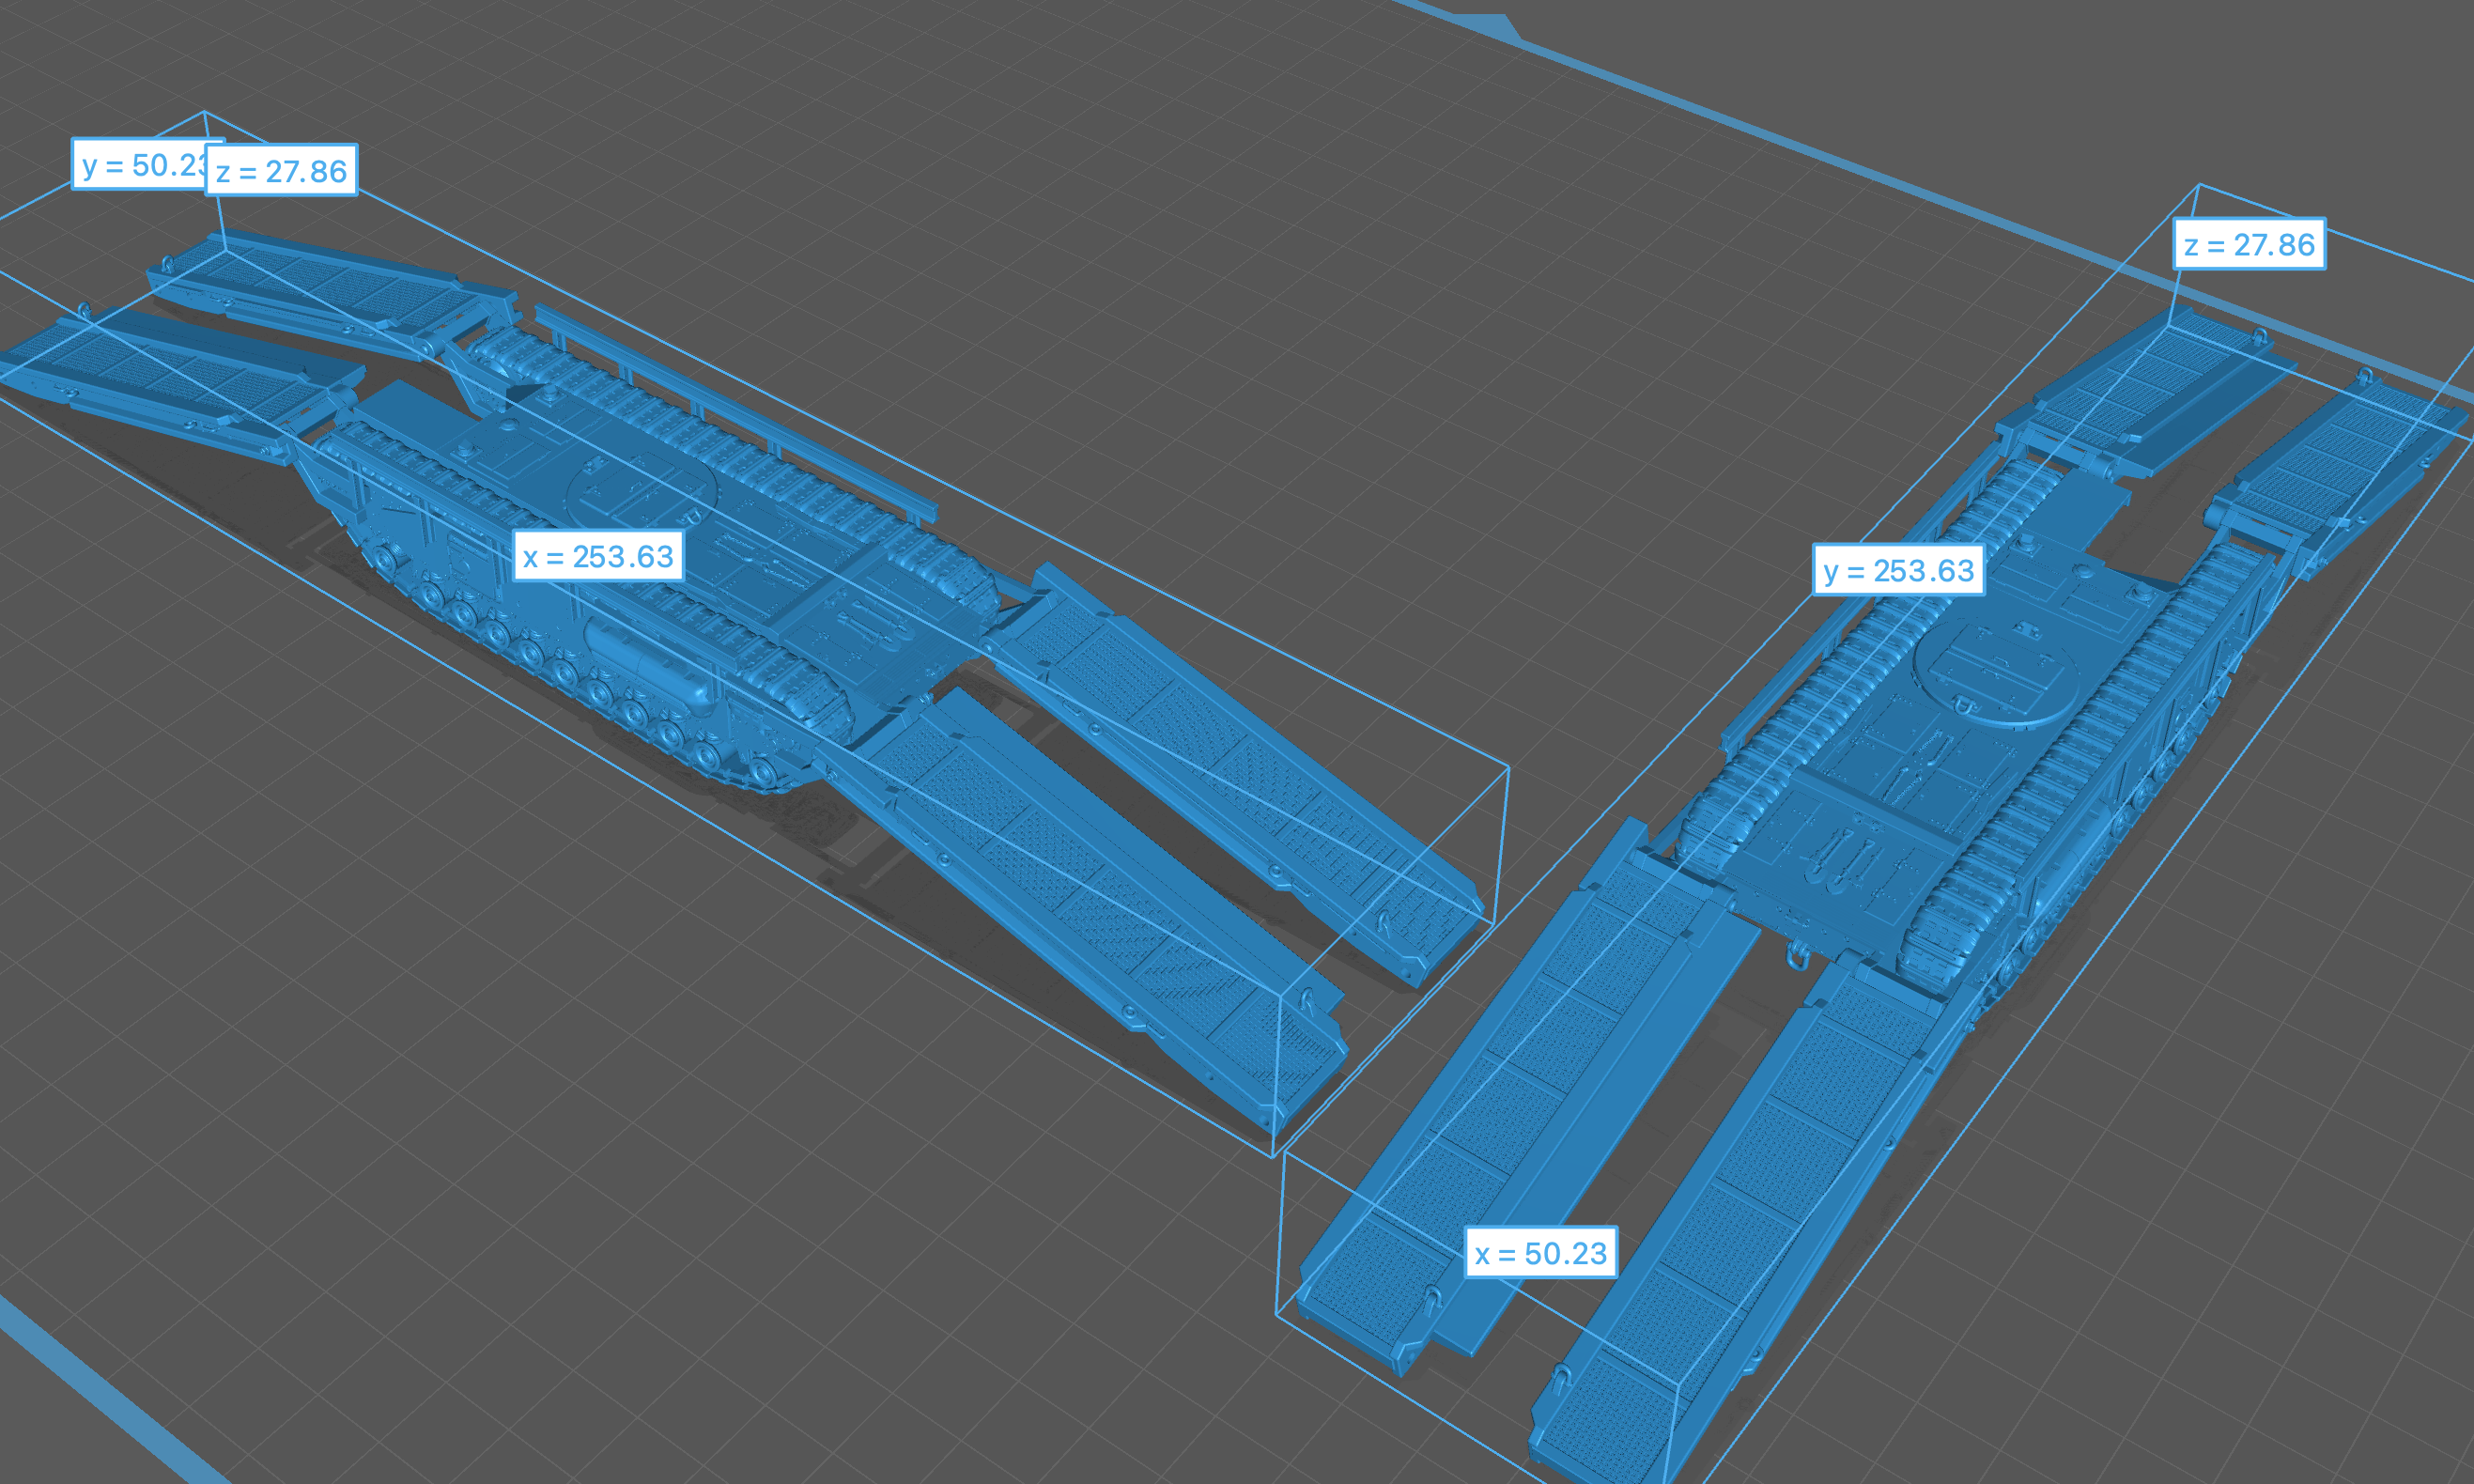This screenshot has height=1484, width=2474.
Task: Click the "y = 50.23" dimension label
Action: (140, 165)
